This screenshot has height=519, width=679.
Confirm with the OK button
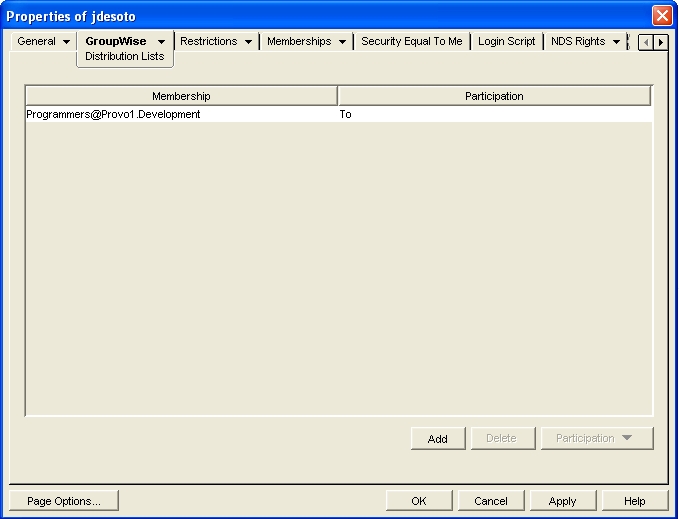pos(419,501)
